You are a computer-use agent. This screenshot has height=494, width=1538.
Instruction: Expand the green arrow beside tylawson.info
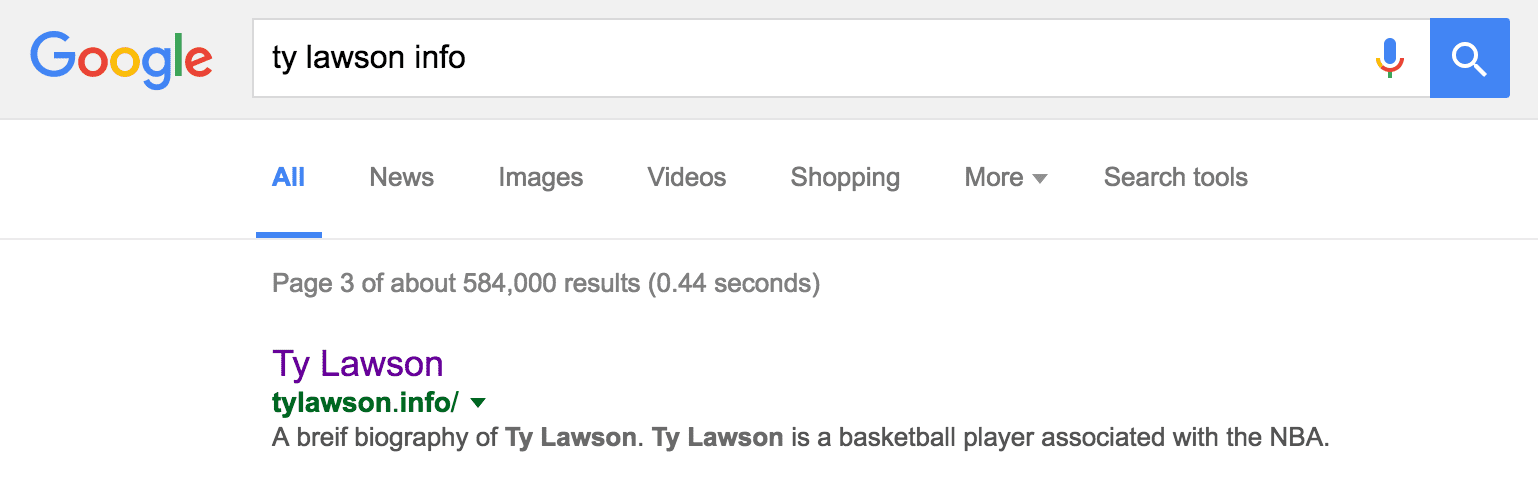[478, 402]
